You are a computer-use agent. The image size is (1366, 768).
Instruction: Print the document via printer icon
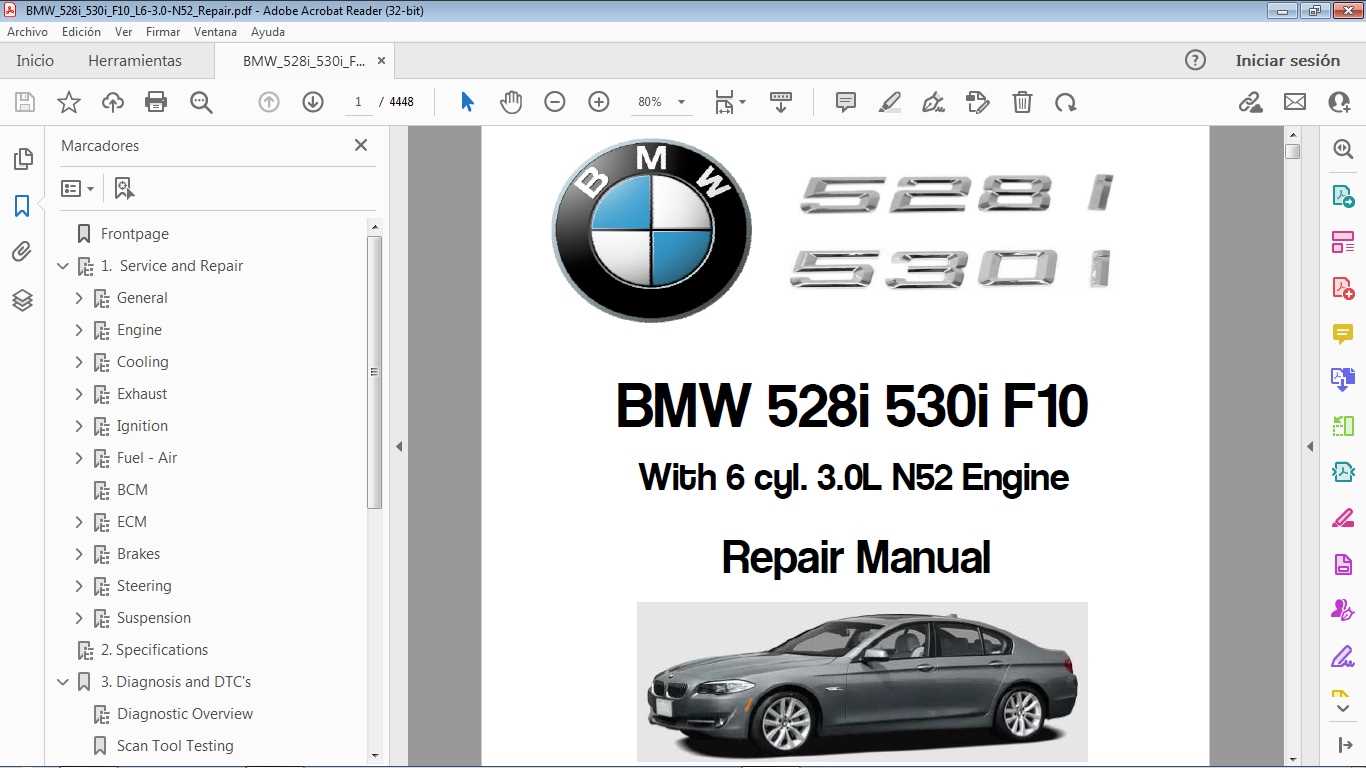(156, 102)
